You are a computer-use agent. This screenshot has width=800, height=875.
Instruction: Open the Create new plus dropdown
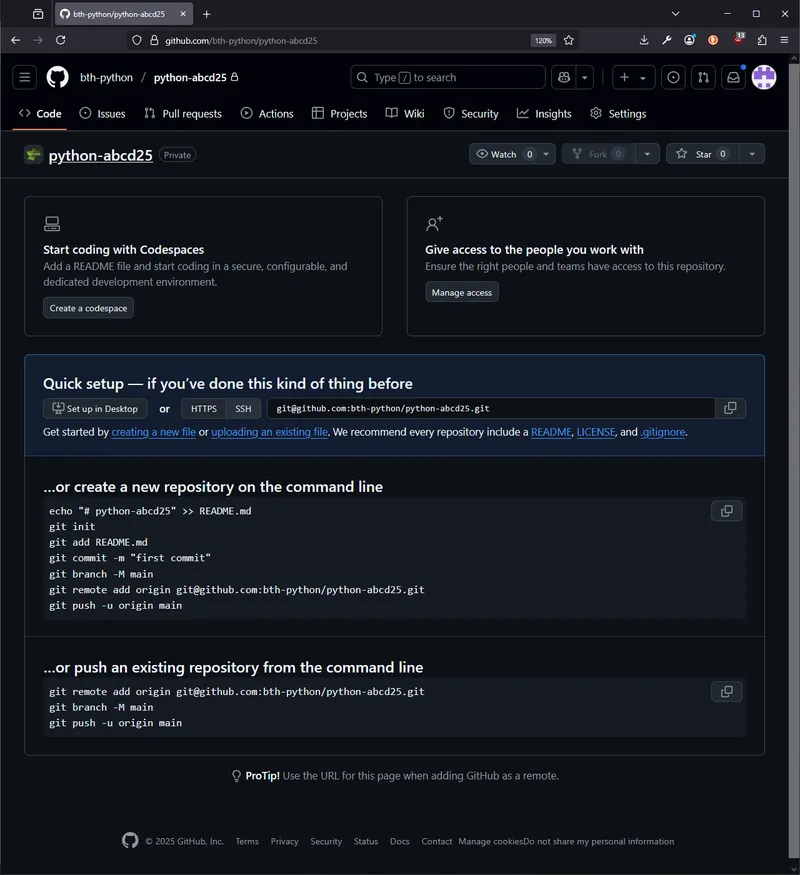pos(633,77)
